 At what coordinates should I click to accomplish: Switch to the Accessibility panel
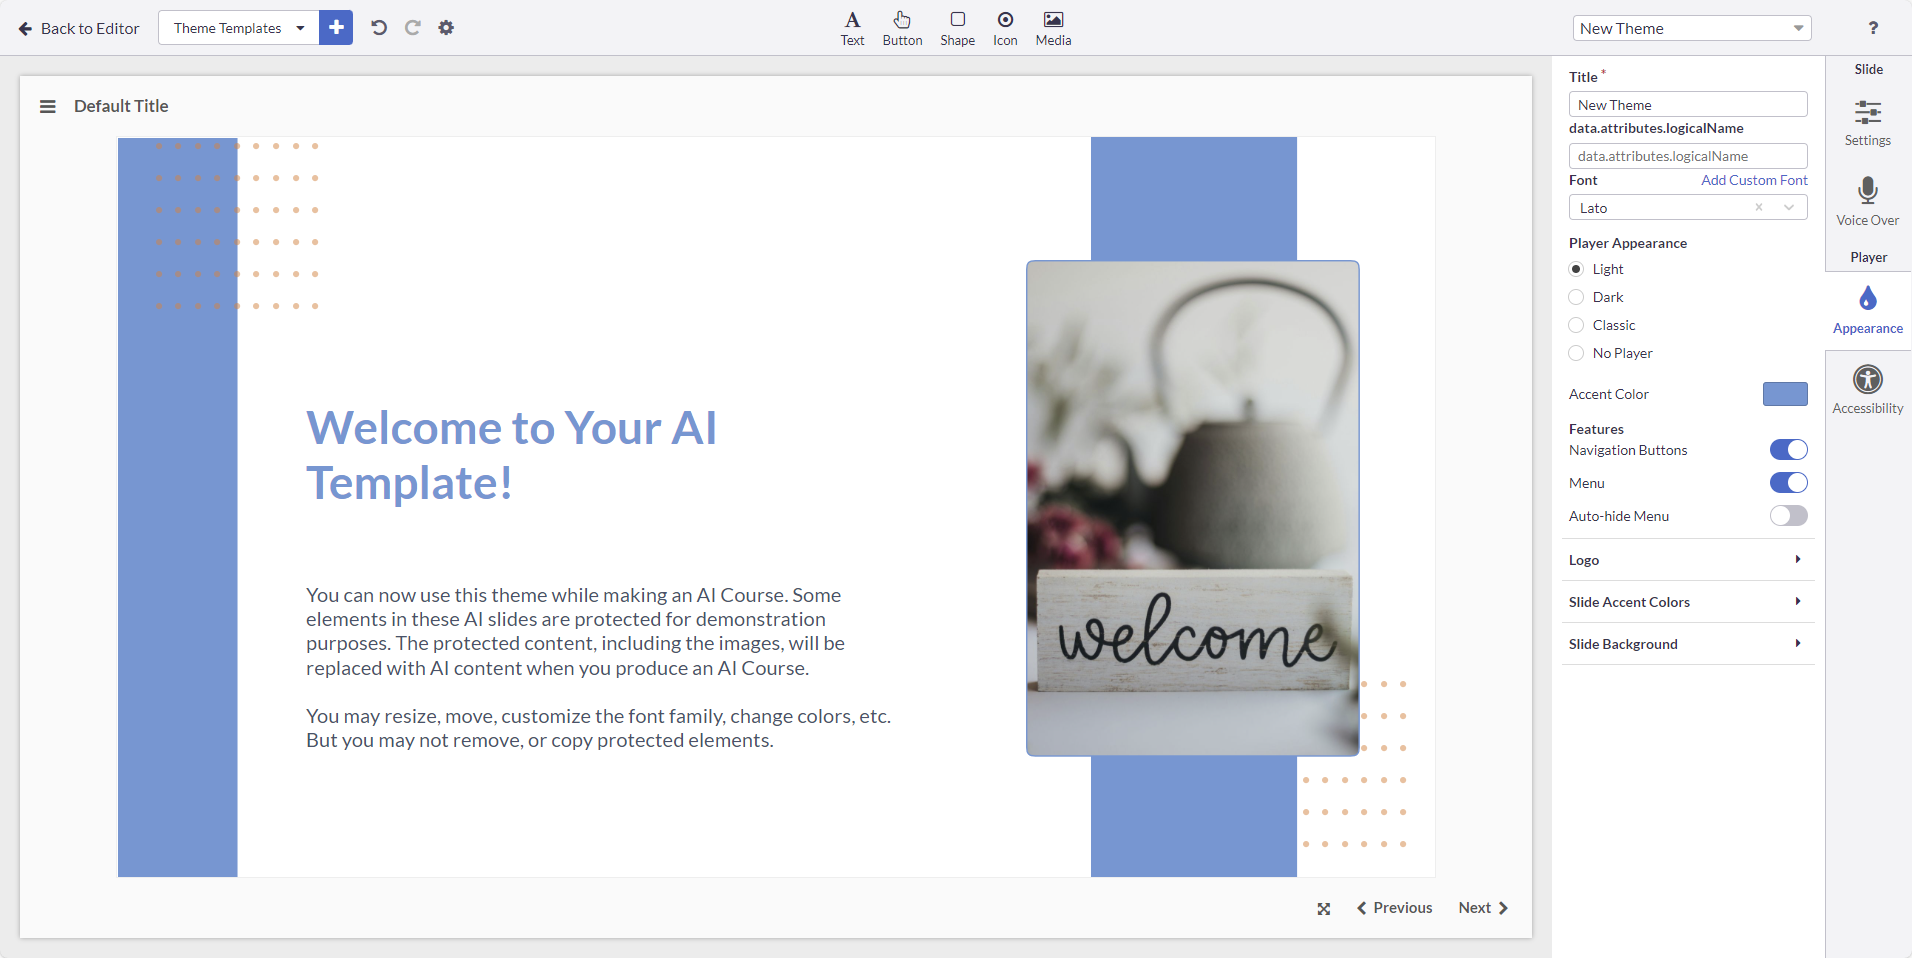1866,388
